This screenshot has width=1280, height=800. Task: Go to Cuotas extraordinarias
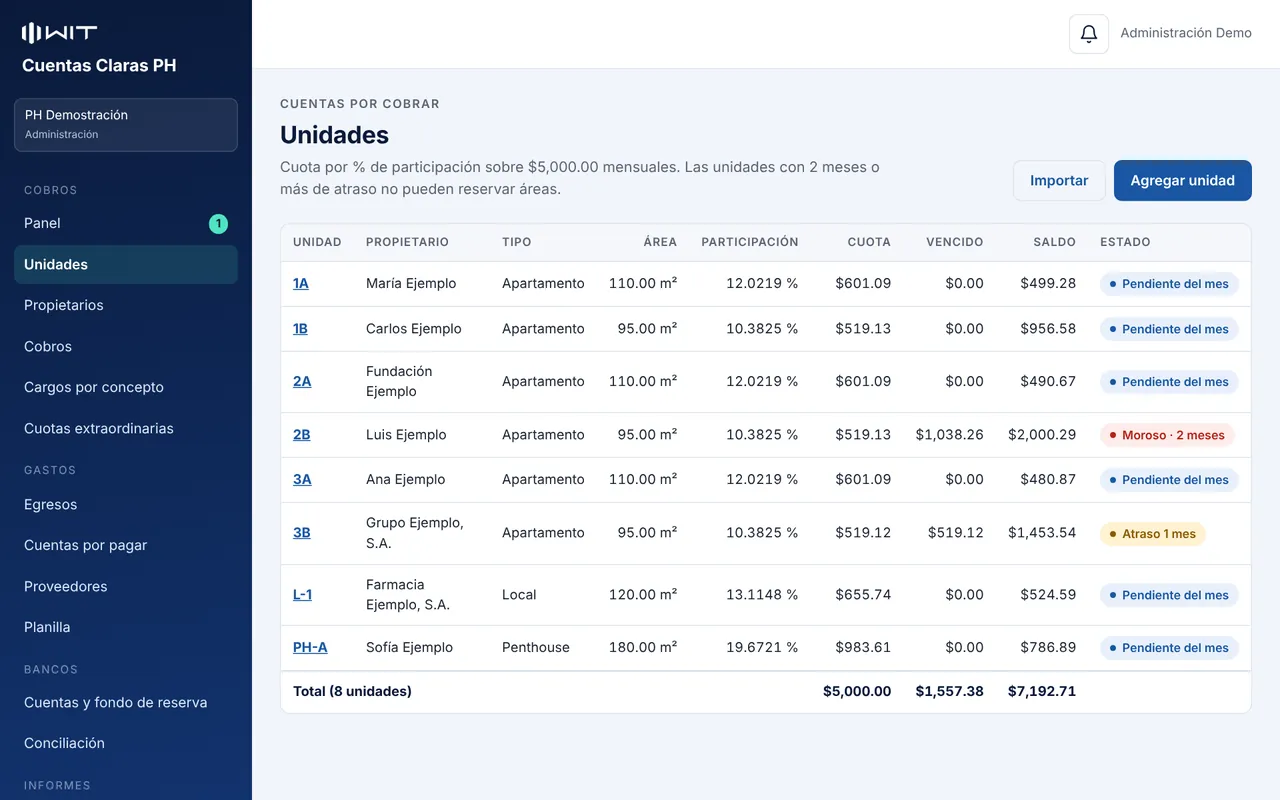pyautogui.click(x=126, y=429)
